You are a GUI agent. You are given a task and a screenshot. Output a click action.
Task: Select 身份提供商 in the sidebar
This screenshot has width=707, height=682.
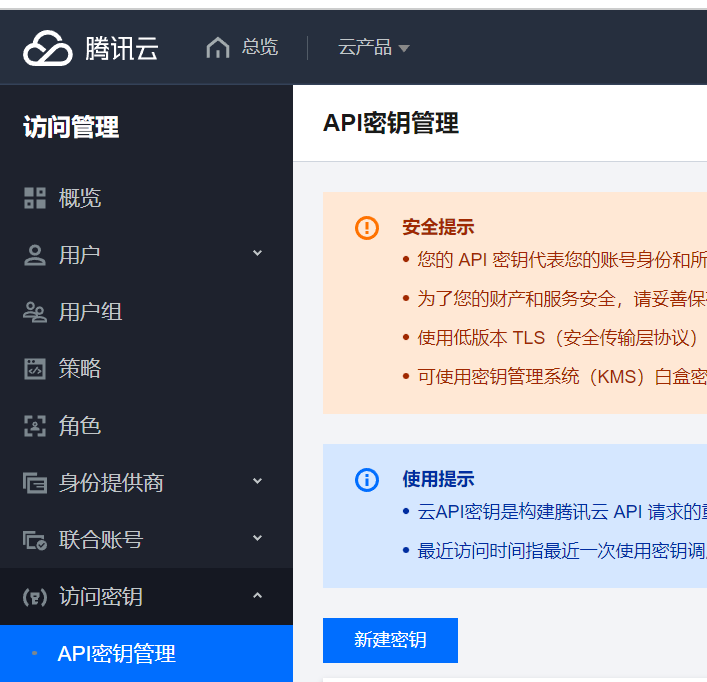coord(111,483)
